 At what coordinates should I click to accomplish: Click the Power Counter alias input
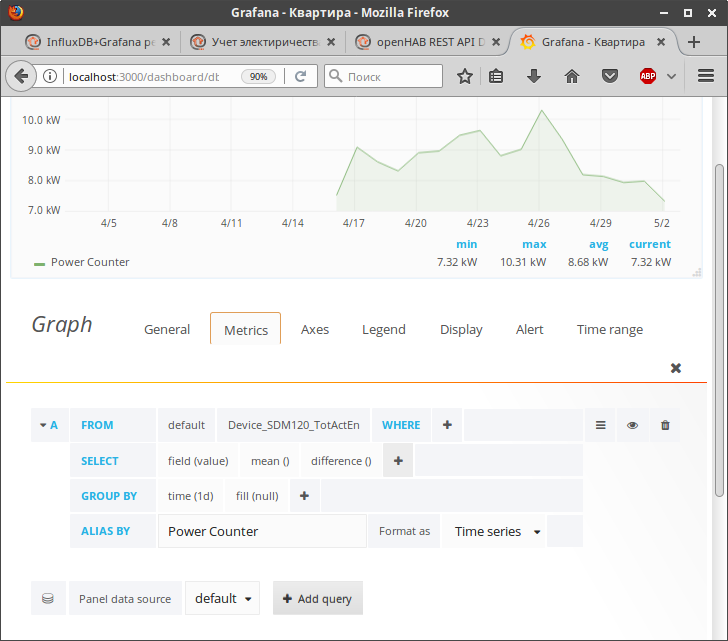click(262, 531)
